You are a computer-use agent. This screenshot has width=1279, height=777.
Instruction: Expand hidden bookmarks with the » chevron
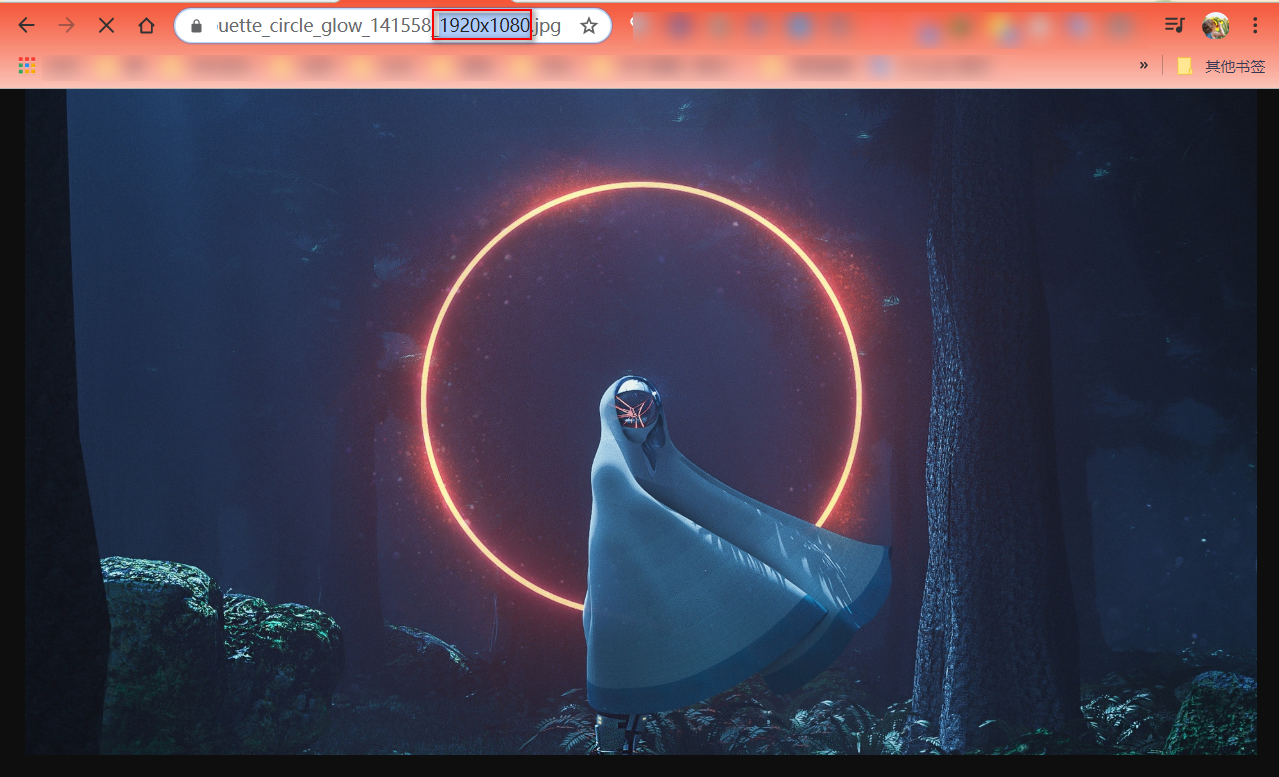click(1144, 66)
